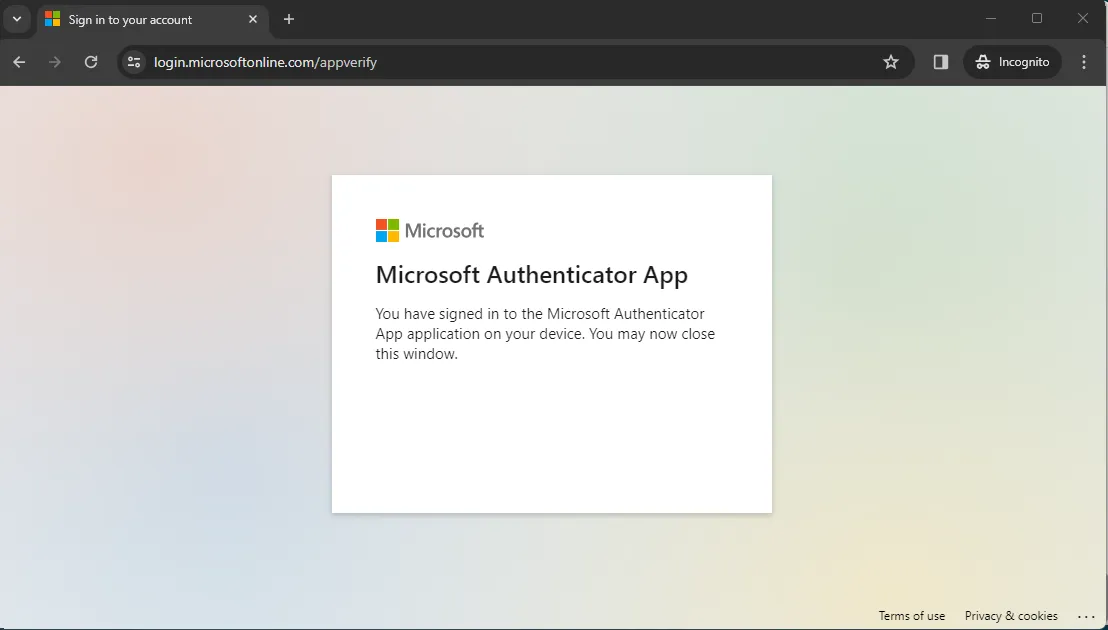Image resolution: width=1108 pixels, height=630 pixels.
Task: Open the Terms of use link
Action: coord(911,616)
